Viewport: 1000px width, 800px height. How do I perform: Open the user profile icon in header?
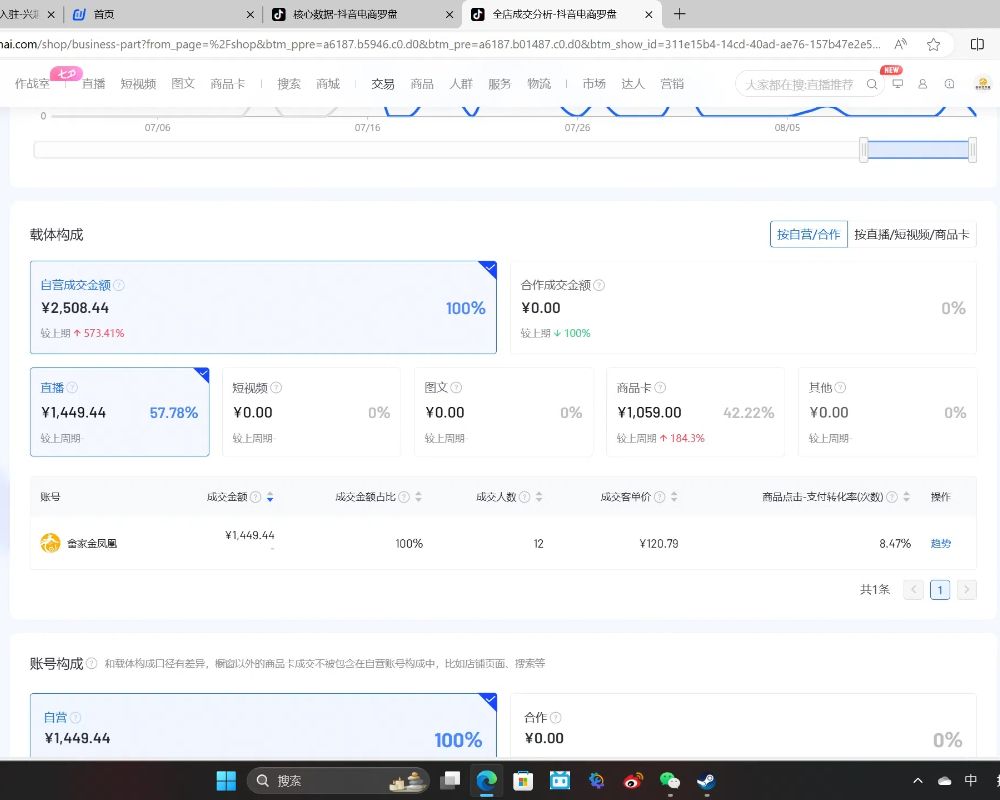pyautogui.click(x=923, y=84)
